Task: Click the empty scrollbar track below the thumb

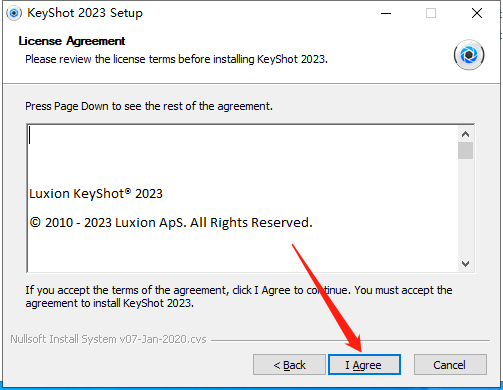Action: pos(465,208)
